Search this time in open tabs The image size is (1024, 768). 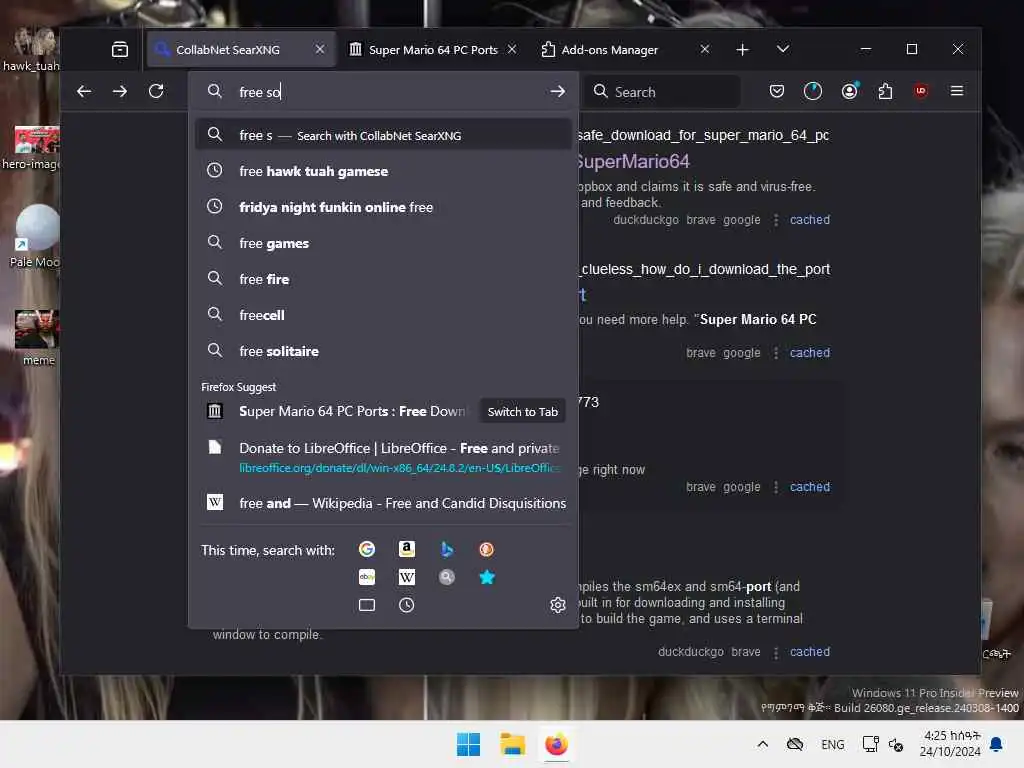(366, 605)
